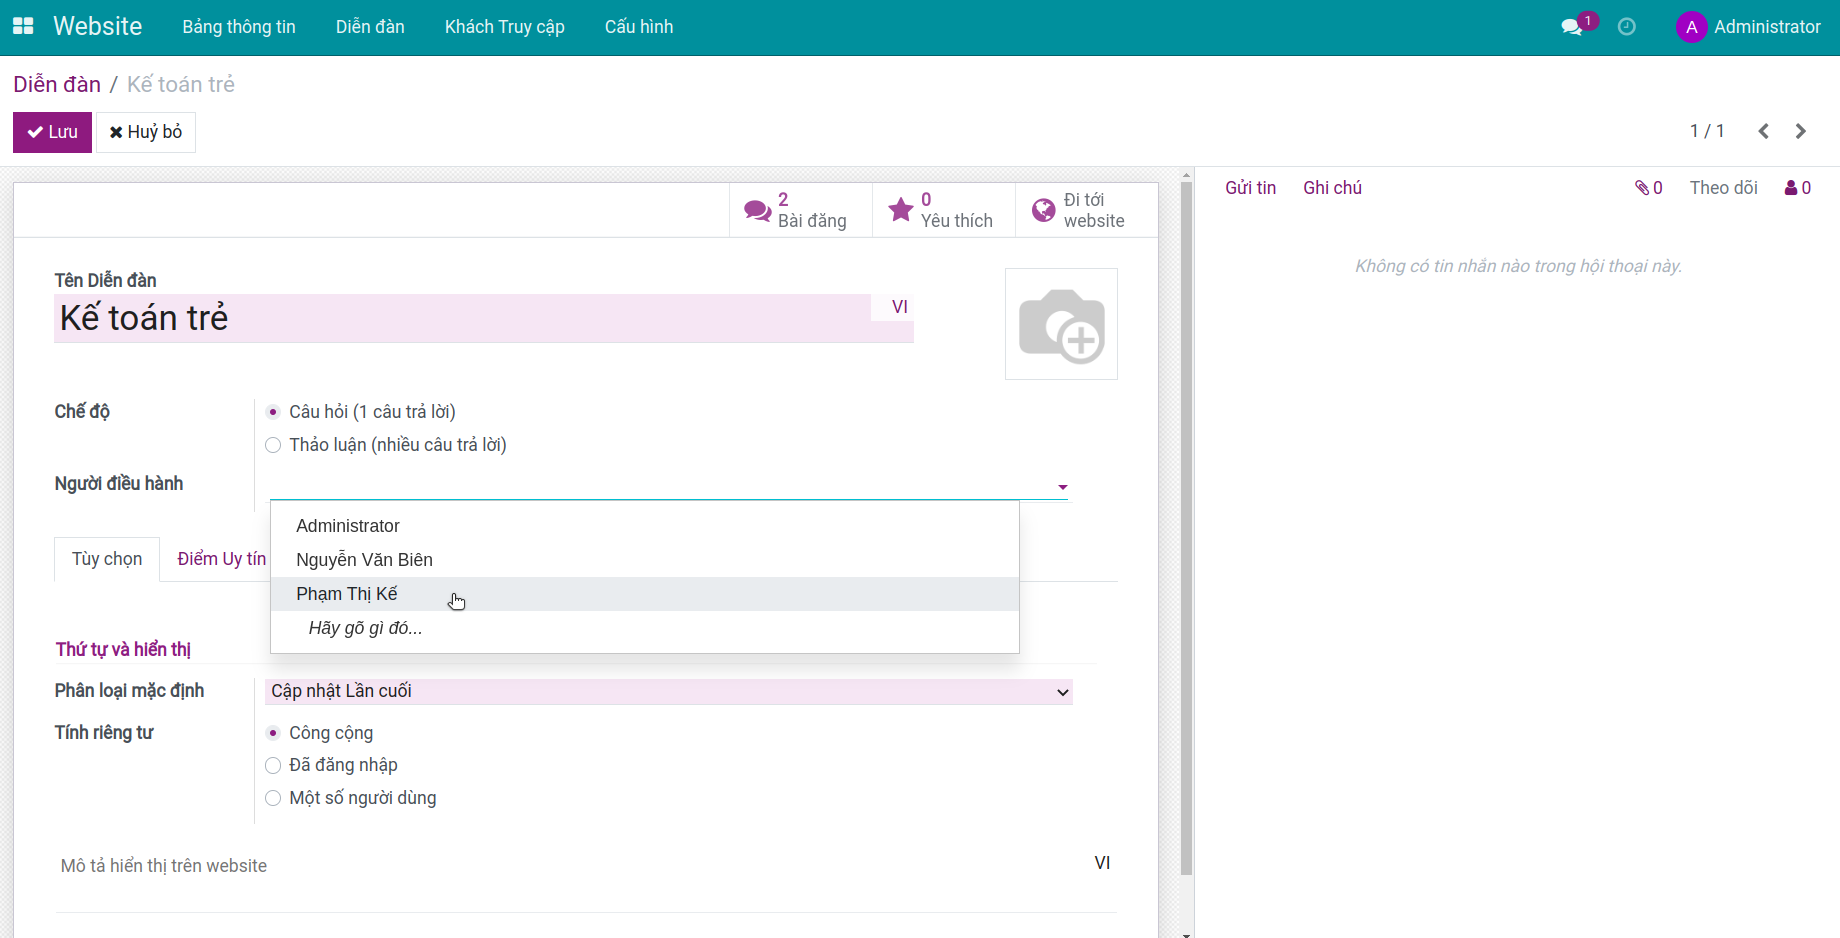Image resolution: width=1840 pixels, height=938 pixels.
Task: Upload forum image via camera placeholder
Action: coord(1061,324)
